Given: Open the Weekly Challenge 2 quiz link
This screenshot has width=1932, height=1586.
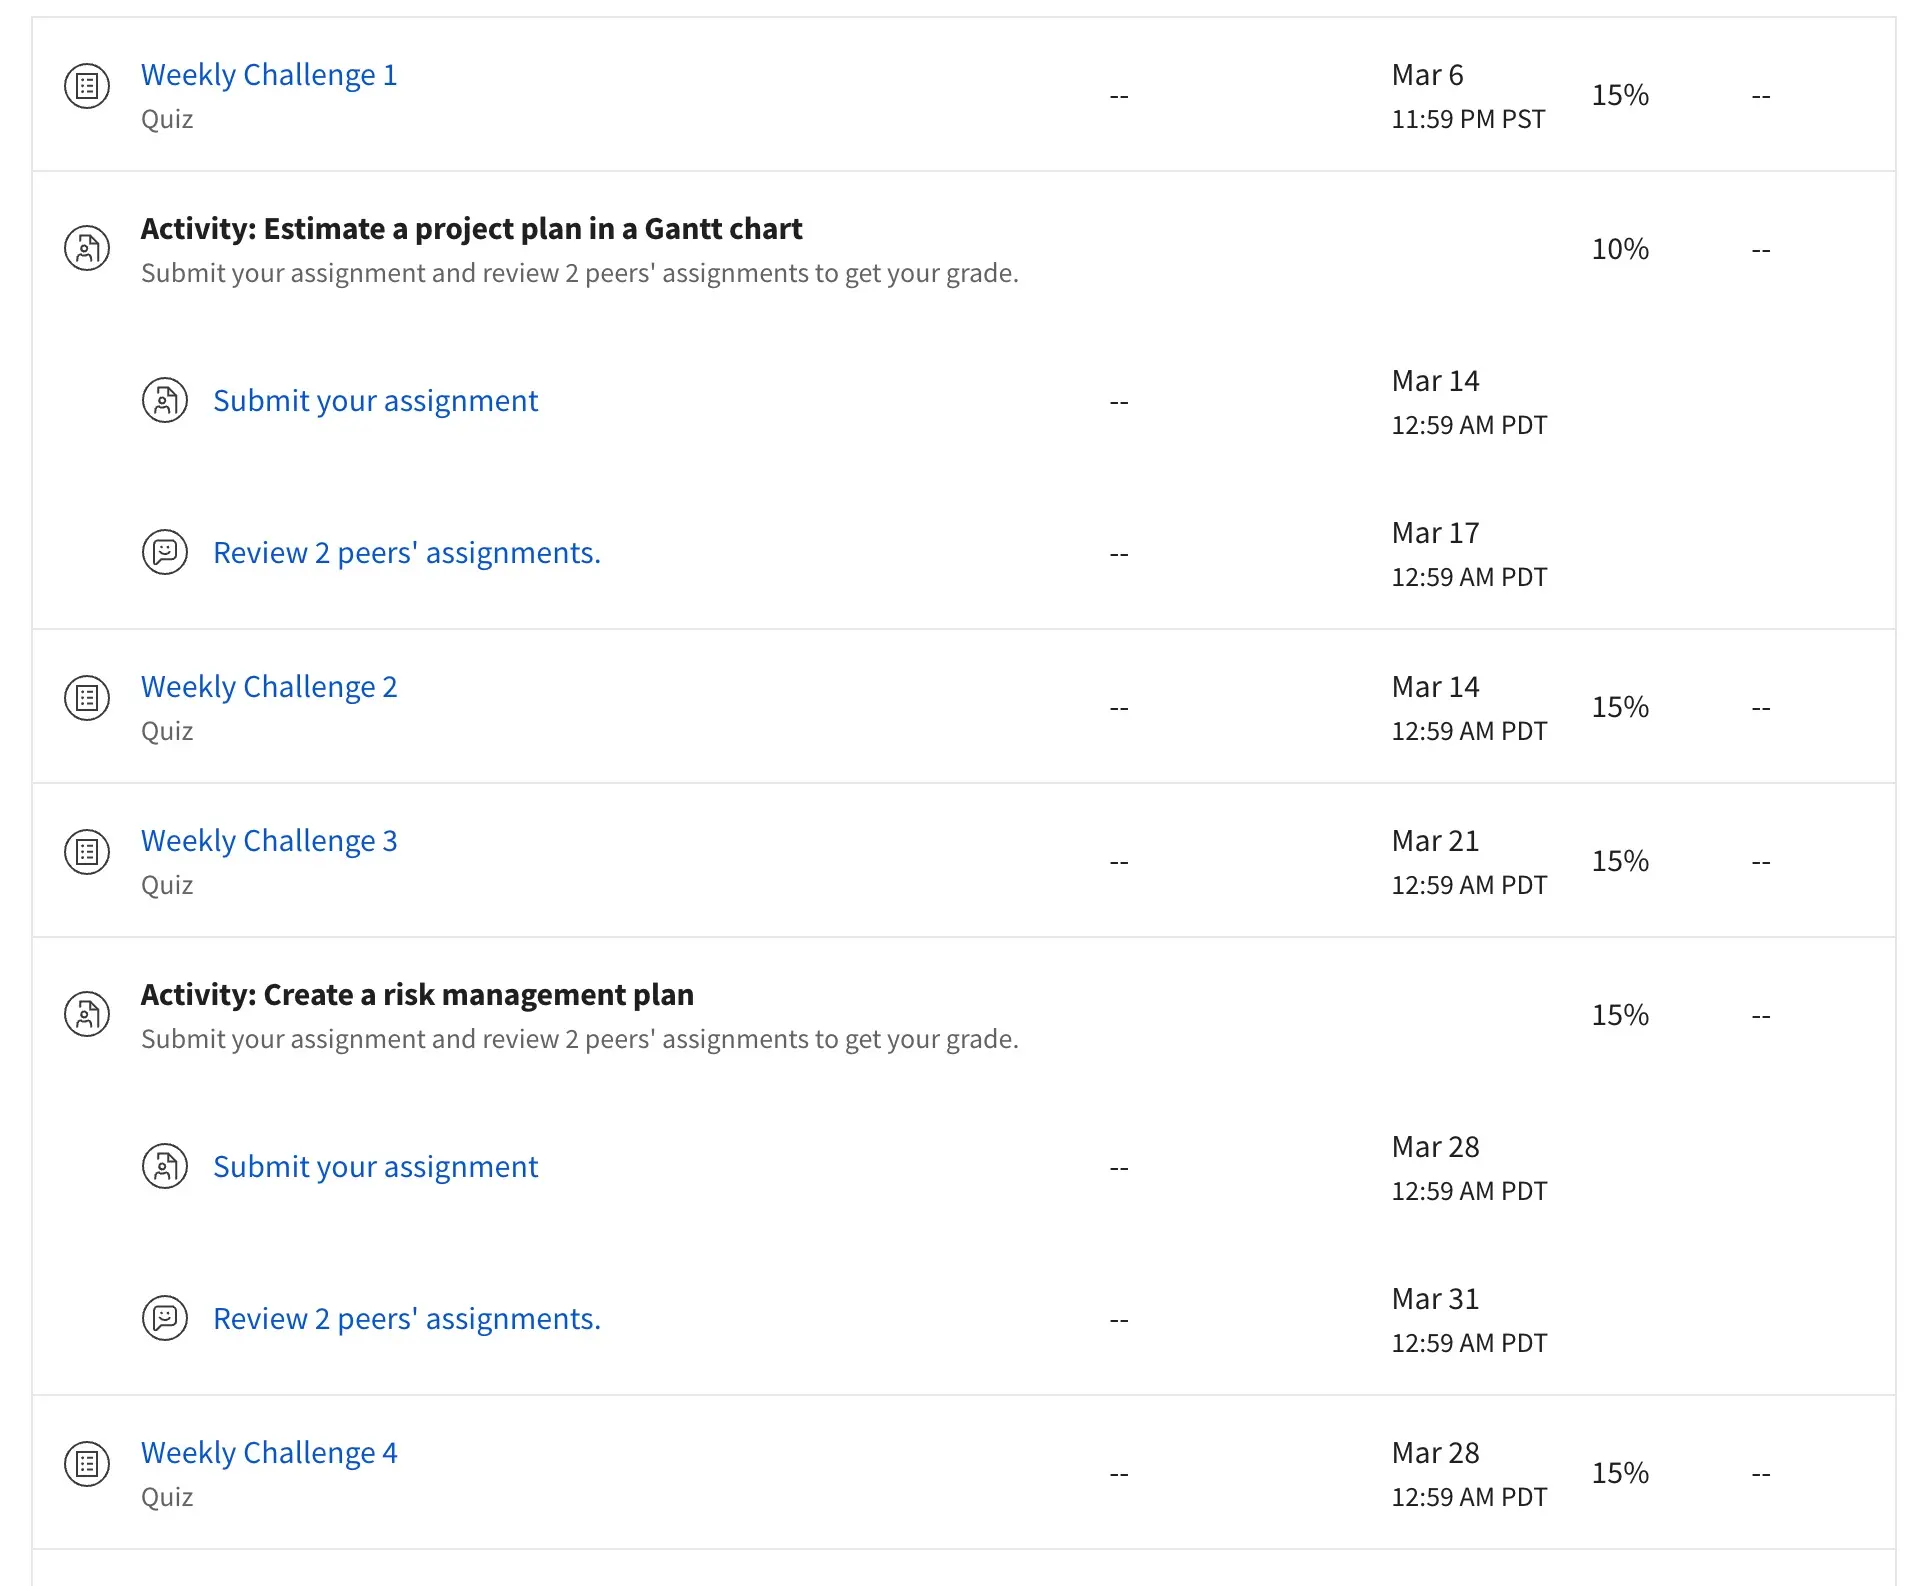Looking at the screenshot, I should click(269, 687).
